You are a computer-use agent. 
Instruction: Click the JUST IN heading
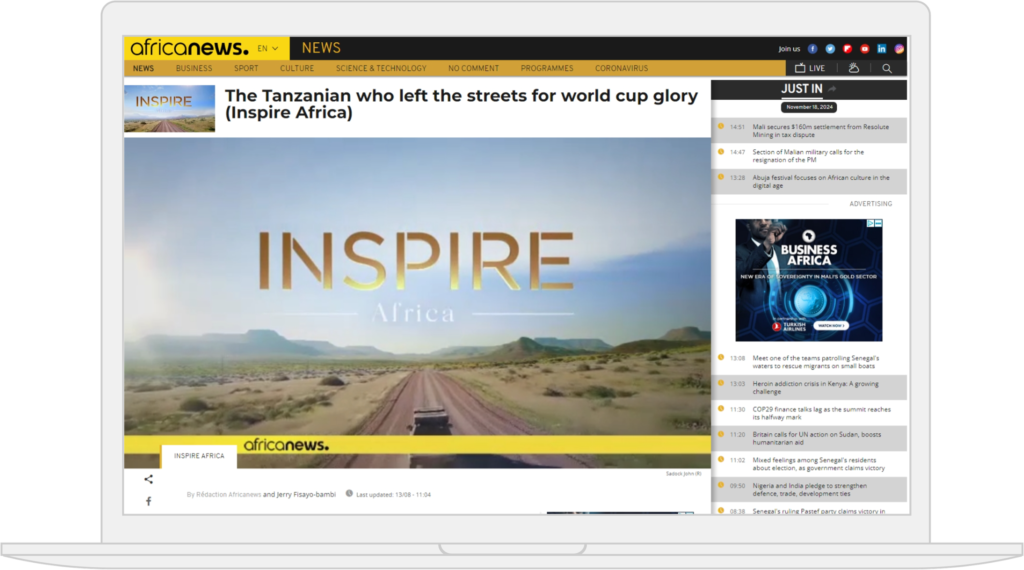coord(802,89)
